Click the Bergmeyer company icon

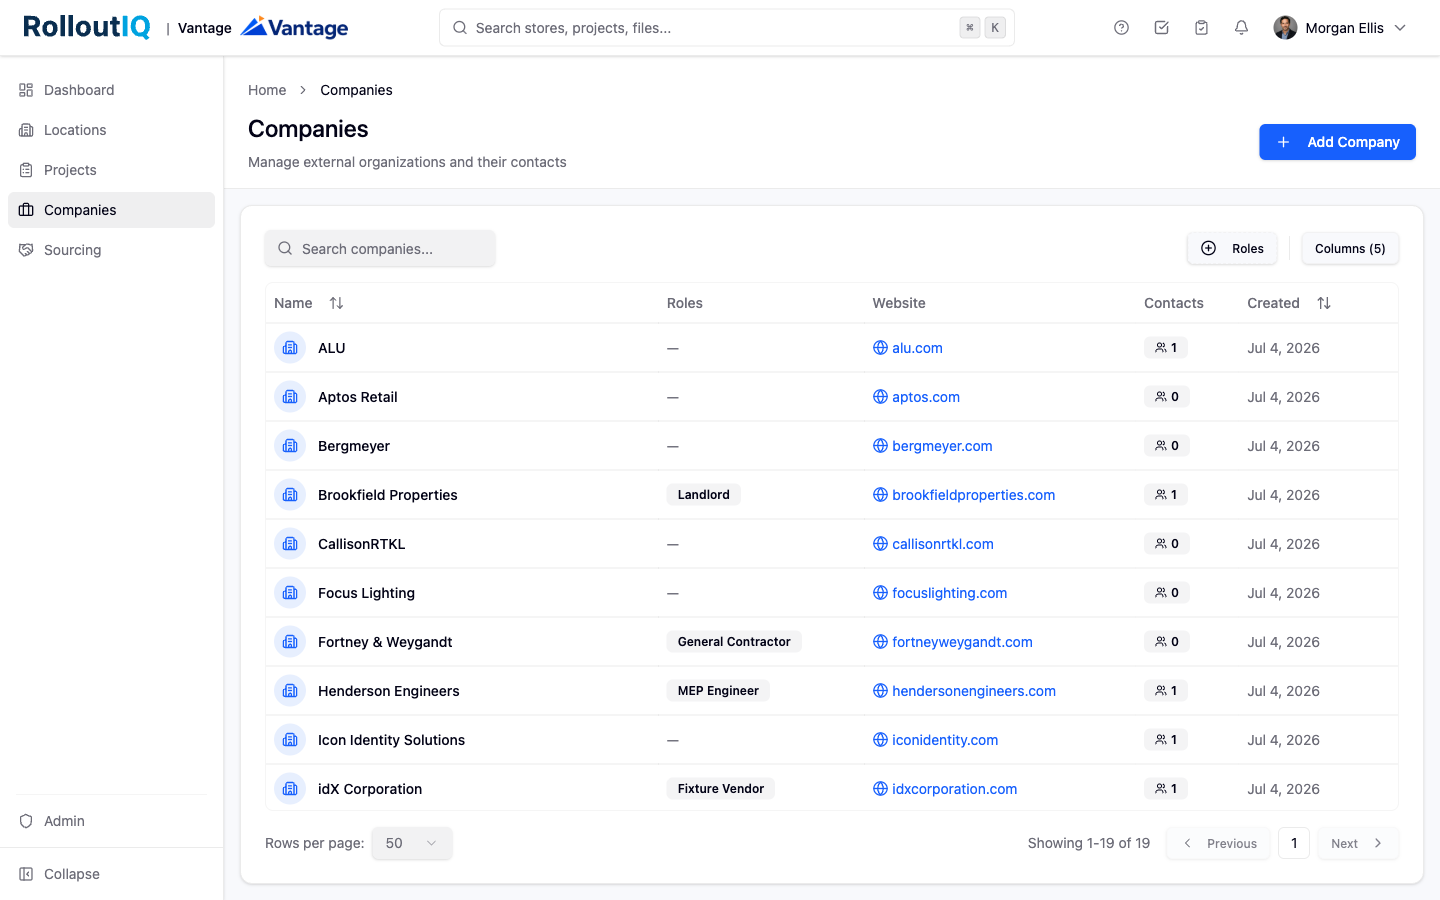[x=290, y=446]
